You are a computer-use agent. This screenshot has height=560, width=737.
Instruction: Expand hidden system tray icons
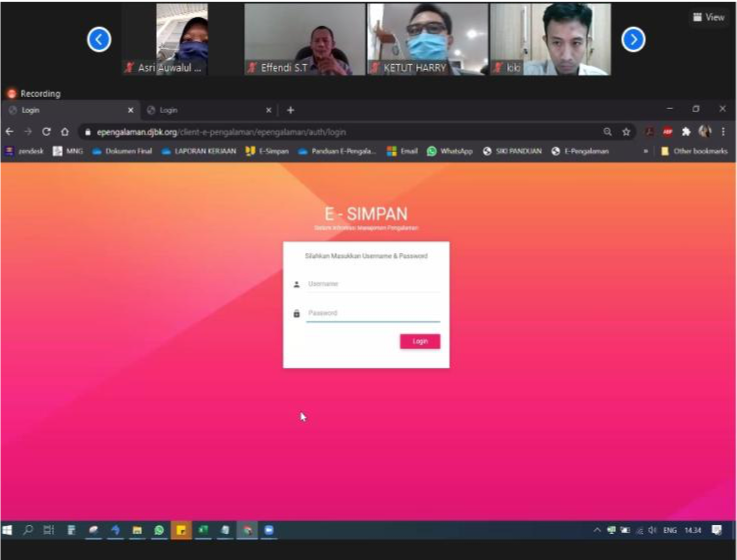597,530
